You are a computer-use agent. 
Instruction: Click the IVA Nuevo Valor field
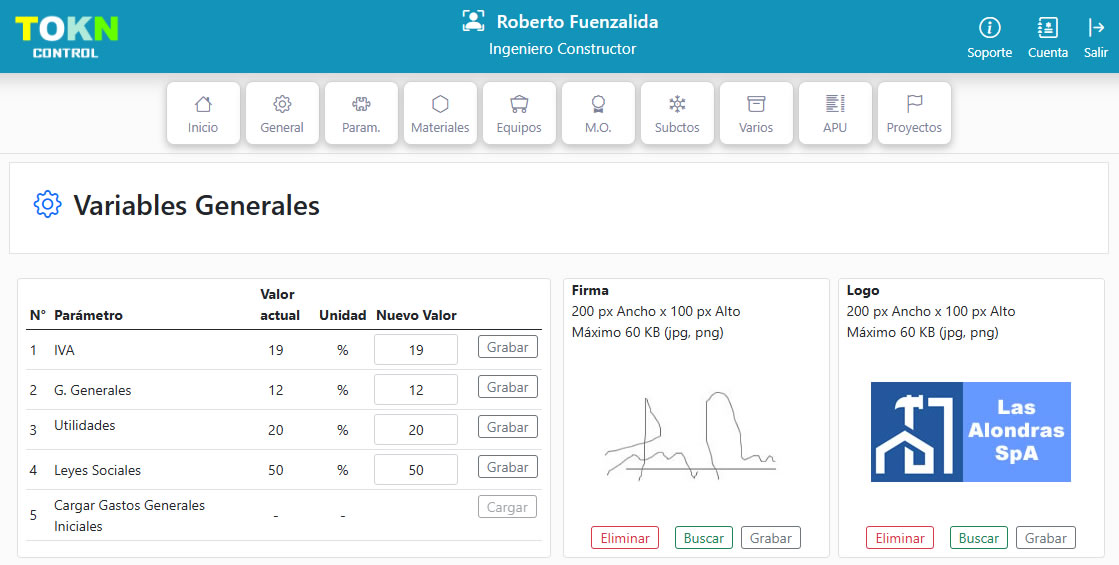coord(416,350)
